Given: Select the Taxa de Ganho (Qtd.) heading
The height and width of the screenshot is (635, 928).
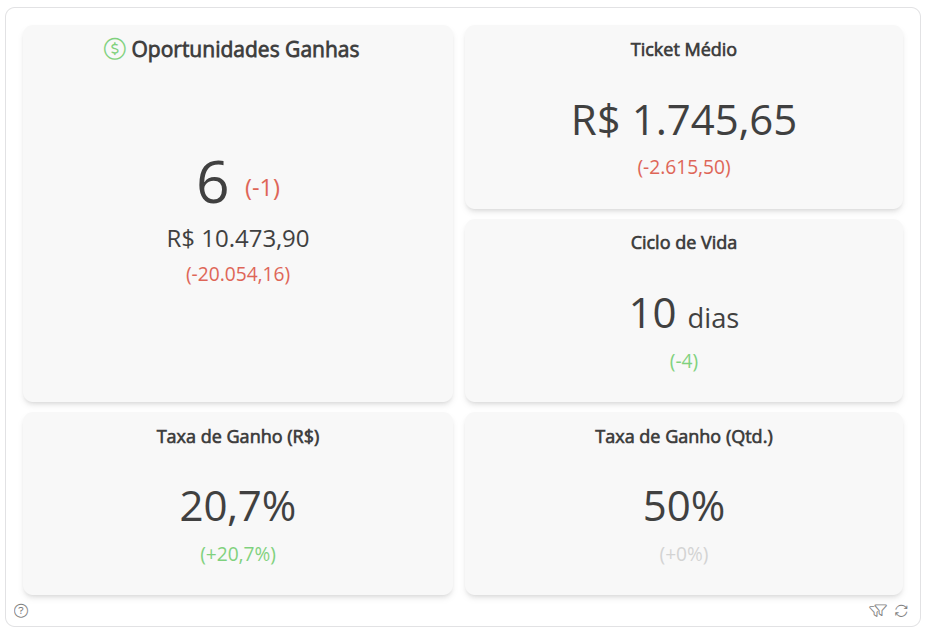Looking at the screenshot, I should 684,437.
